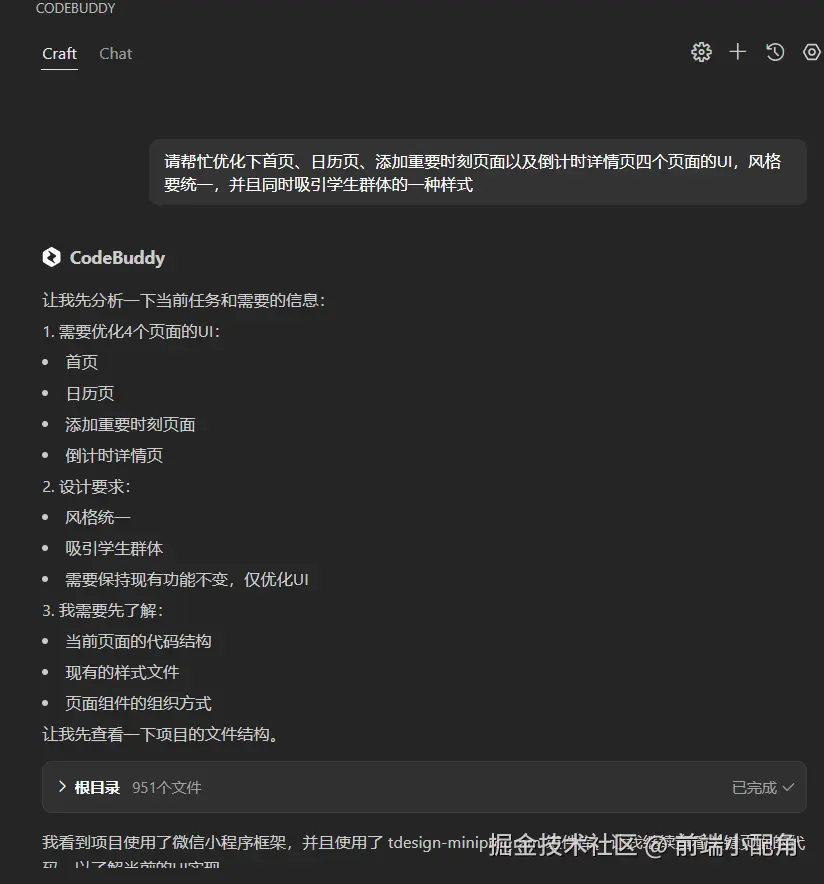The height and width of the screenshot is (884, 824).
Task: Open the conversation history clock icon
Action: point(775,52)
